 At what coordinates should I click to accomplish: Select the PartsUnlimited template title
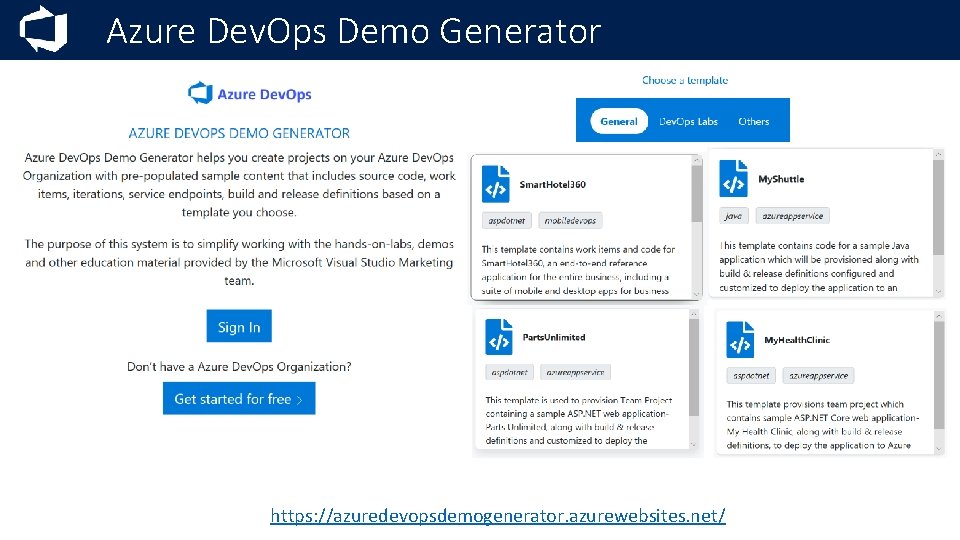553,337
